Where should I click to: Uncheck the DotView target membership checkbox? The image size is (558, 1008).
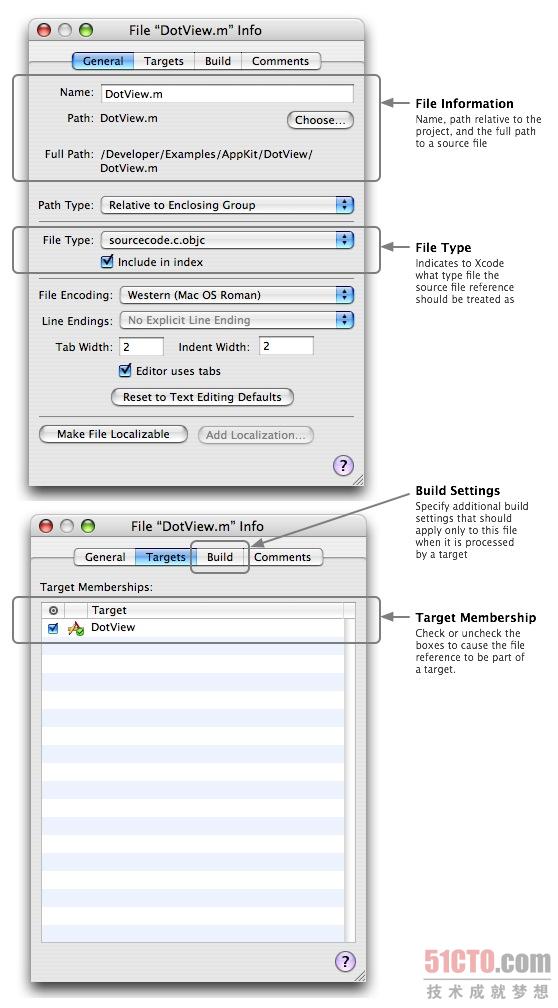coord(53,628)
